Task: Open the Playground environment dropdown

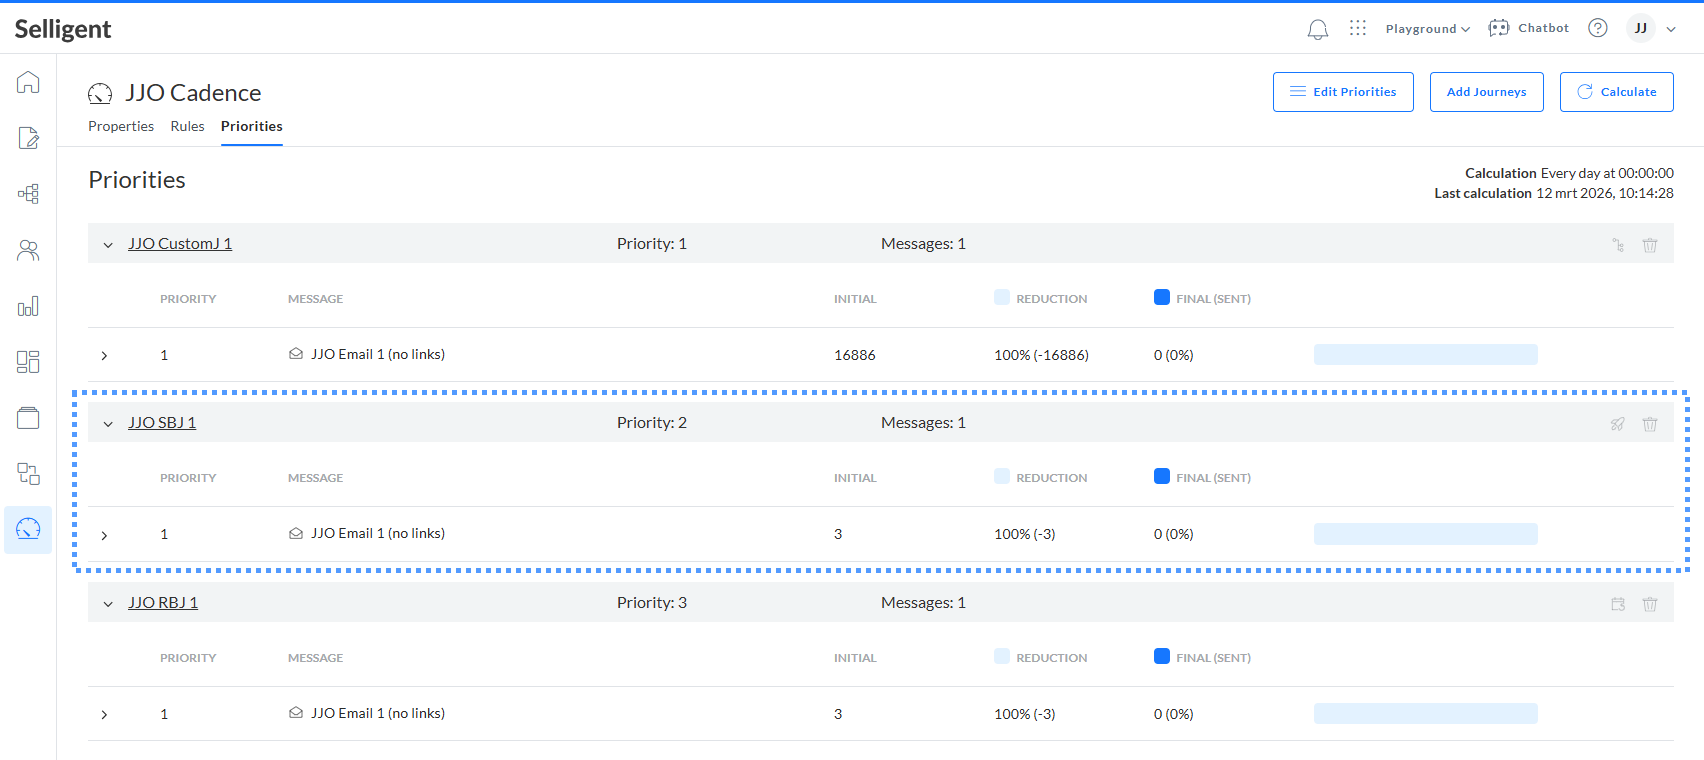Action: 1427,29
